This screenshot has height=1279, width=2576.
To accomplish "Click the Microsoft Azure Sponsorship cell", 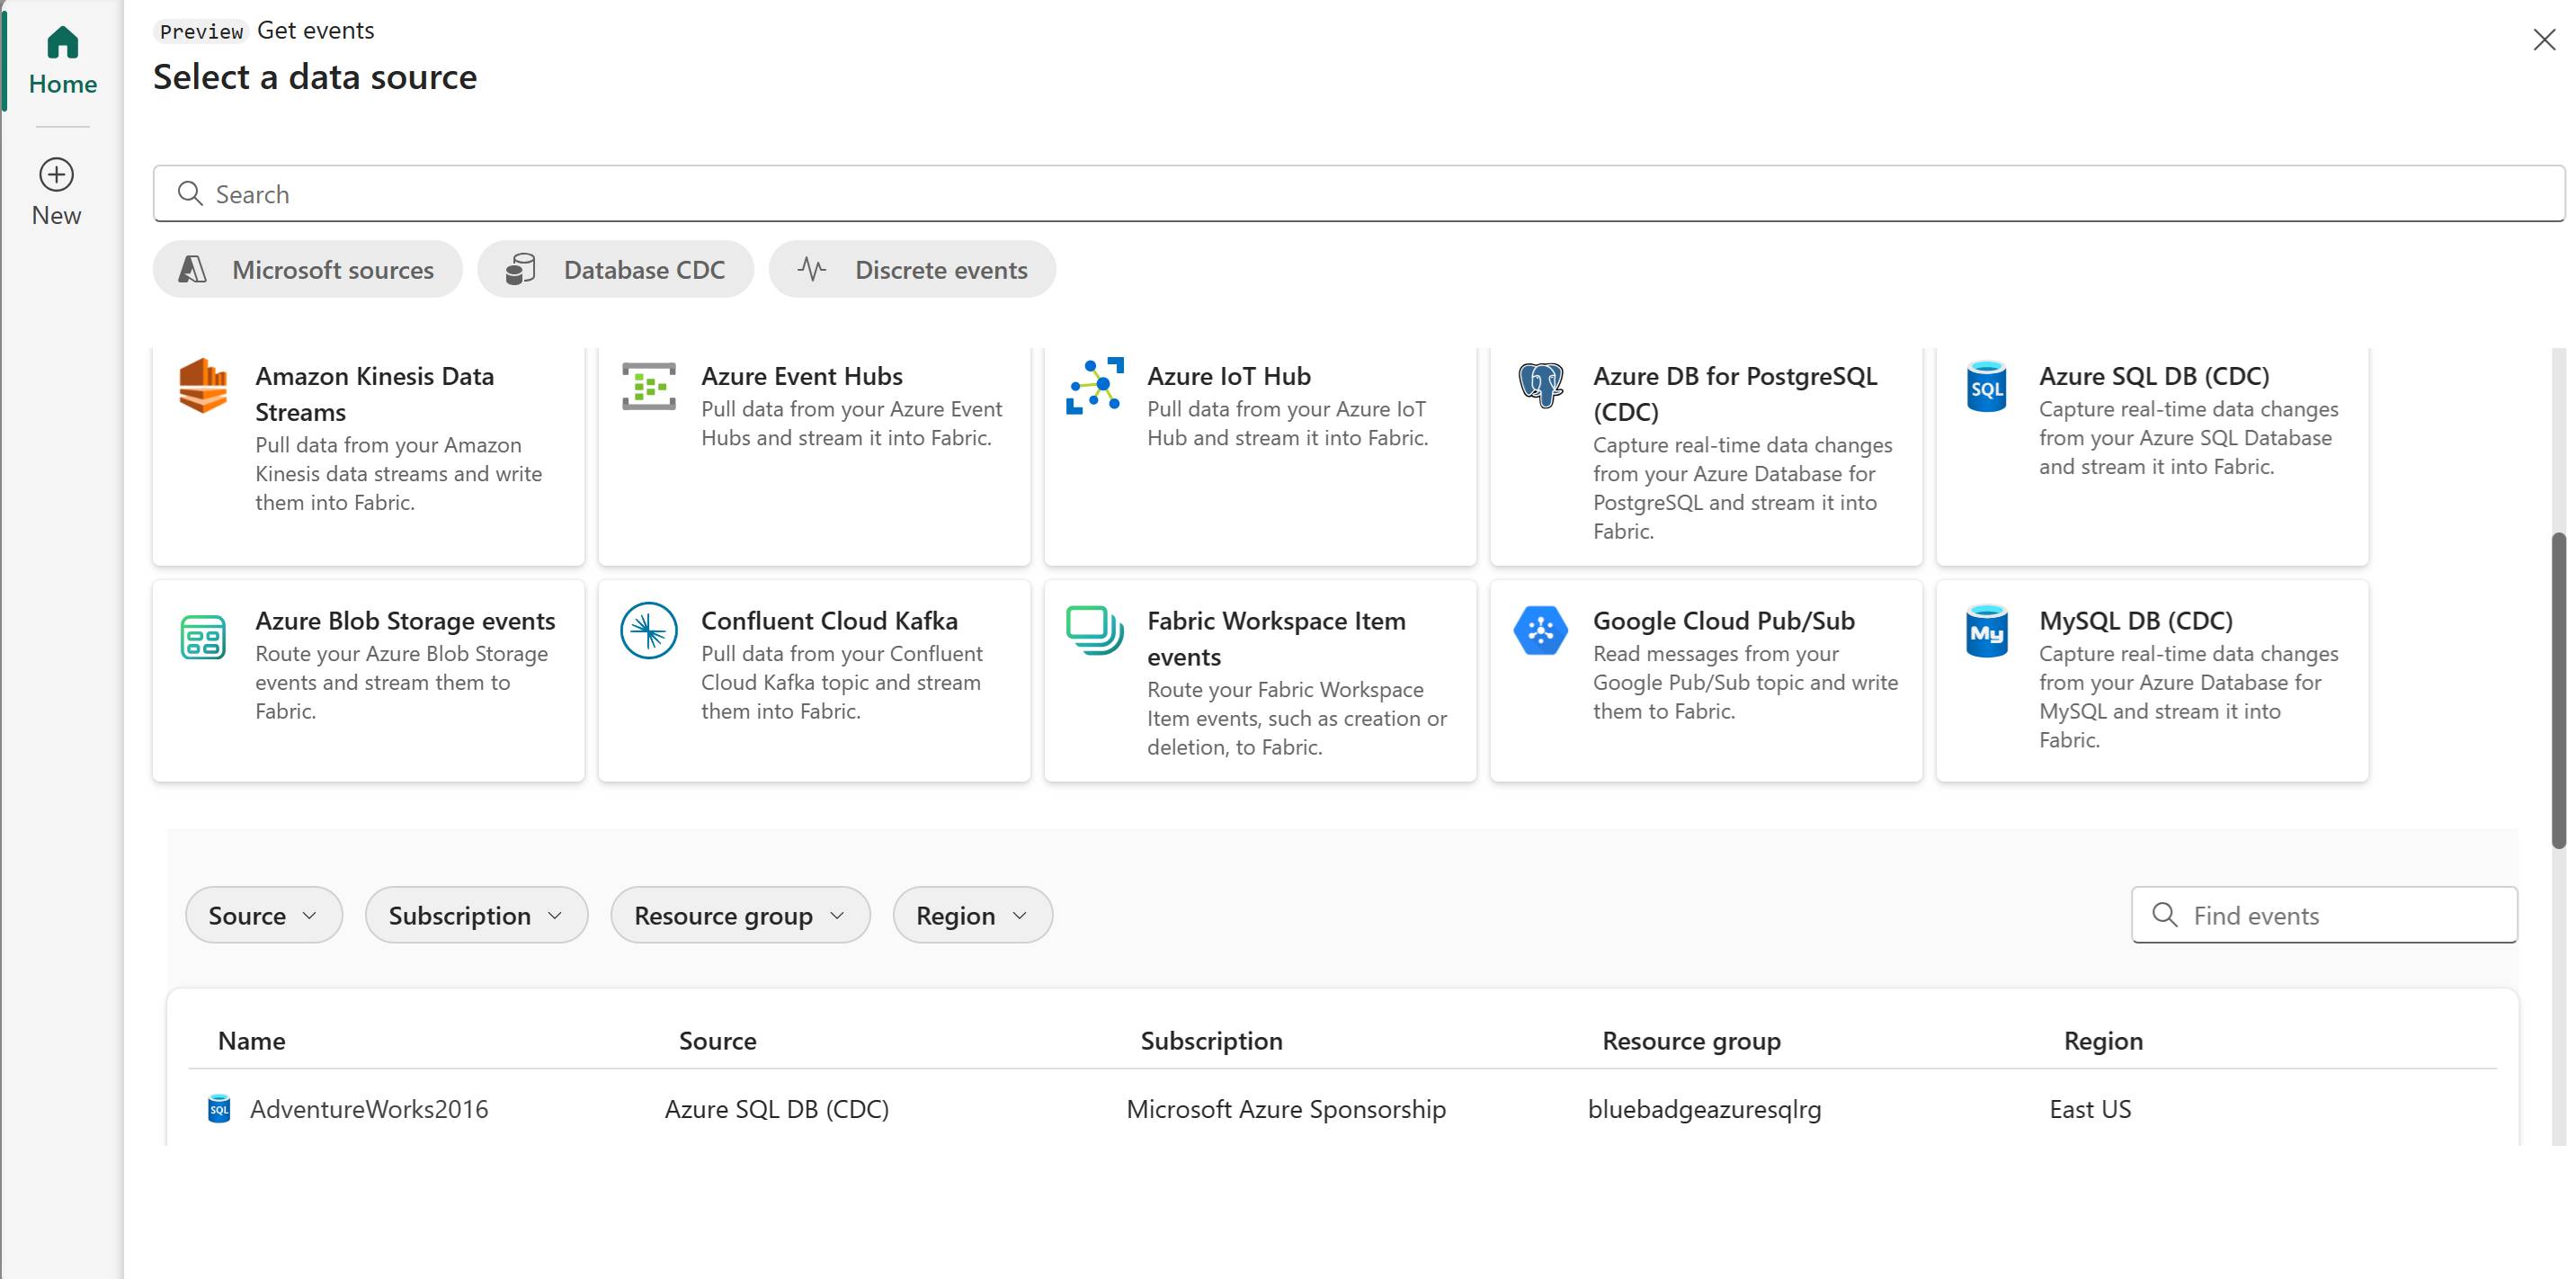I will pos(1286,1109).
